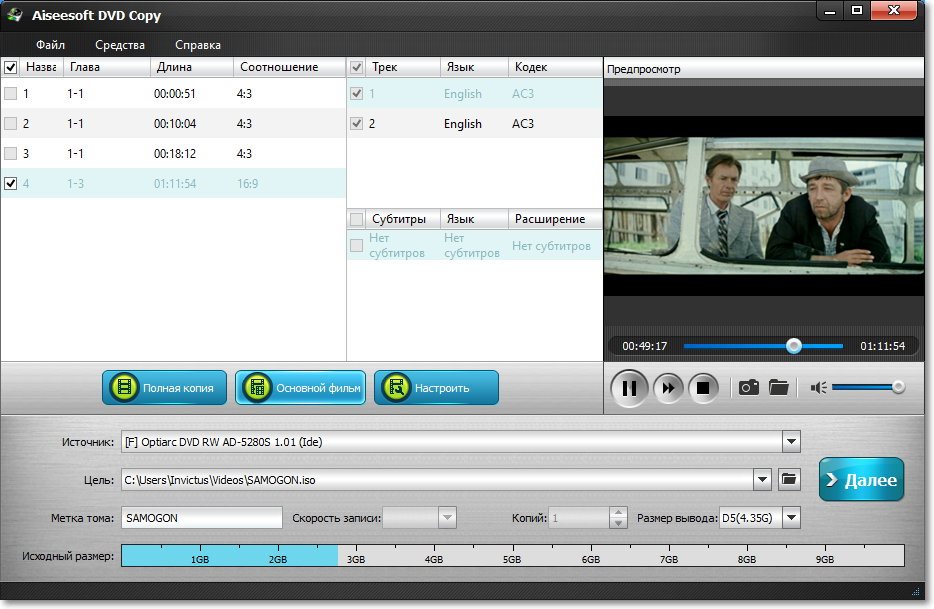Click the Кодек column header

pos(555,67)
